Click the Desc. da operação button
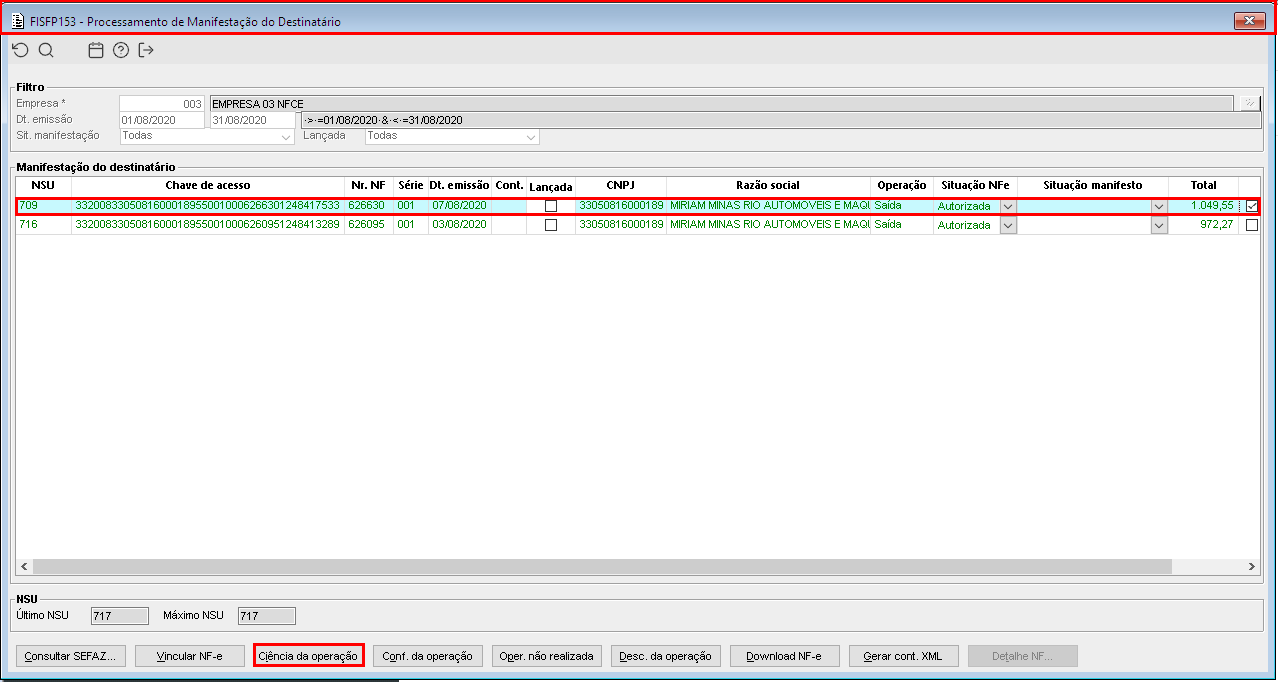Screen dimensions: 1278x682 pos(665,656)
